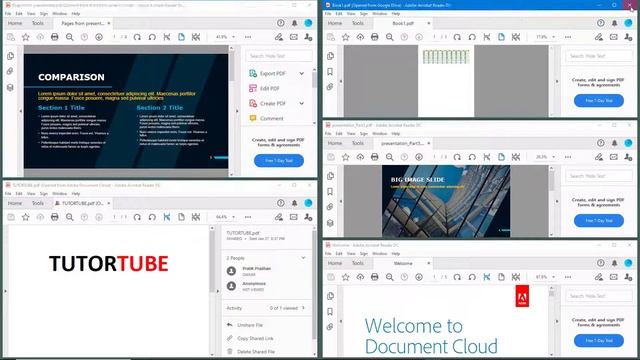Viewport: 640px width, 360px height.
Task: Open help icon in Comparison presentation window
Action: 280,23
